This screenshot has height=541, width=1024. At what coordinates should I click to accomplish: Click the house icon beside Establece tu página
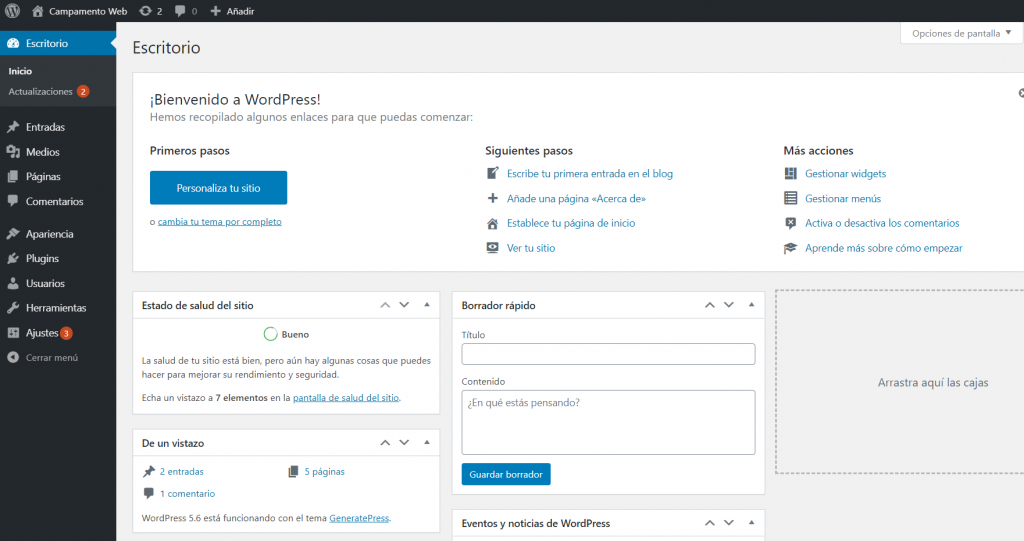[x=492, y=223]
